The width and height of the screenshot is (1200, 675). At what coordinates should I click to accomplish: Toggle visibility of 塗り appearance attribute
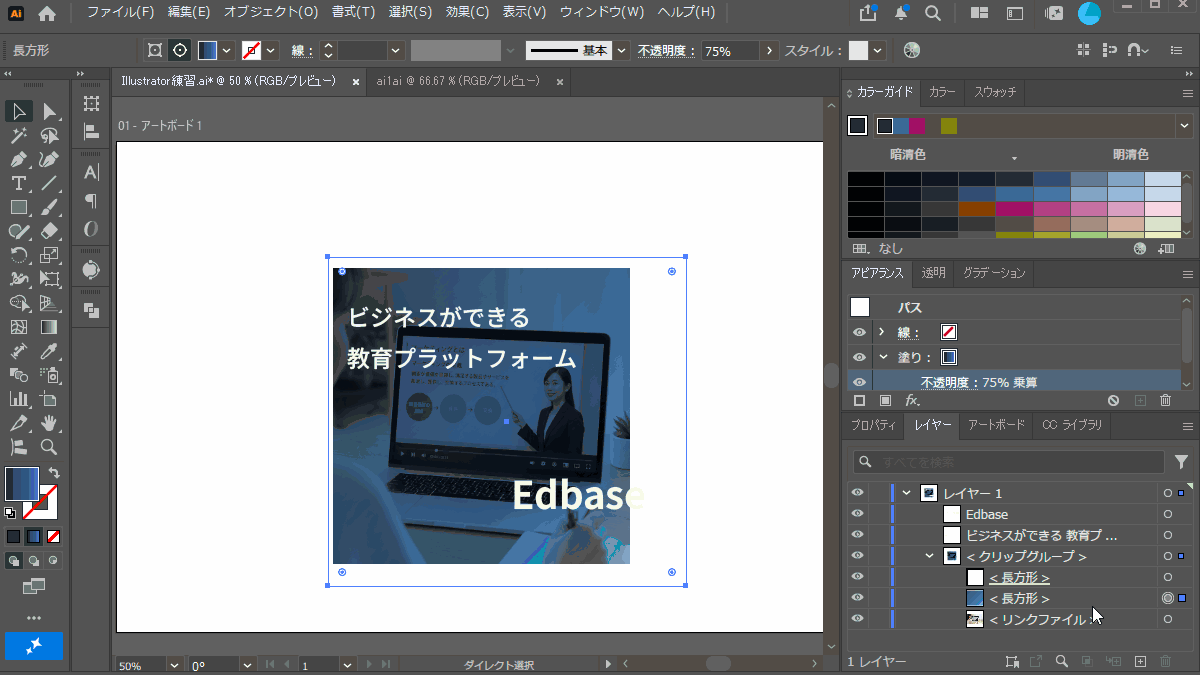tap(859, 357)
